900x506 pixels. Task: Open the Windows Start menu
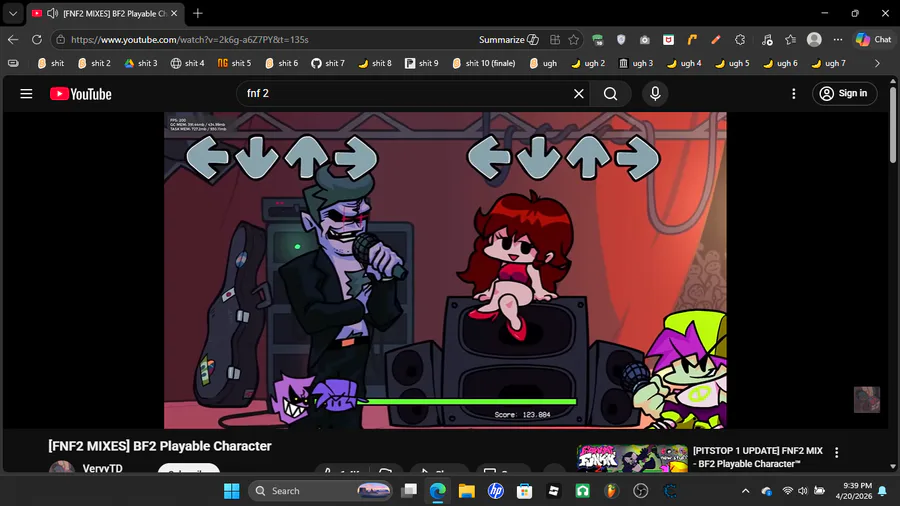point(231,491)
